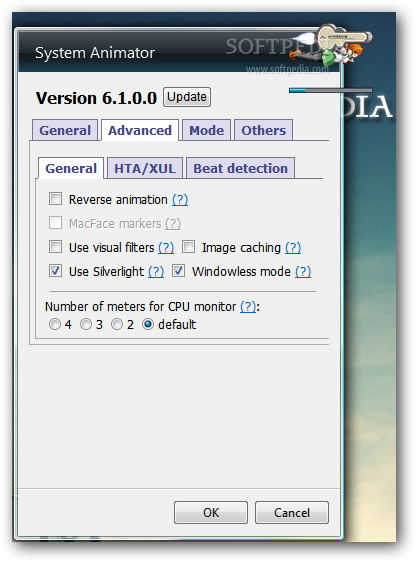Select 4 meters radio button
The width and height of the screenshot is (416, 562).
(55, 324)
